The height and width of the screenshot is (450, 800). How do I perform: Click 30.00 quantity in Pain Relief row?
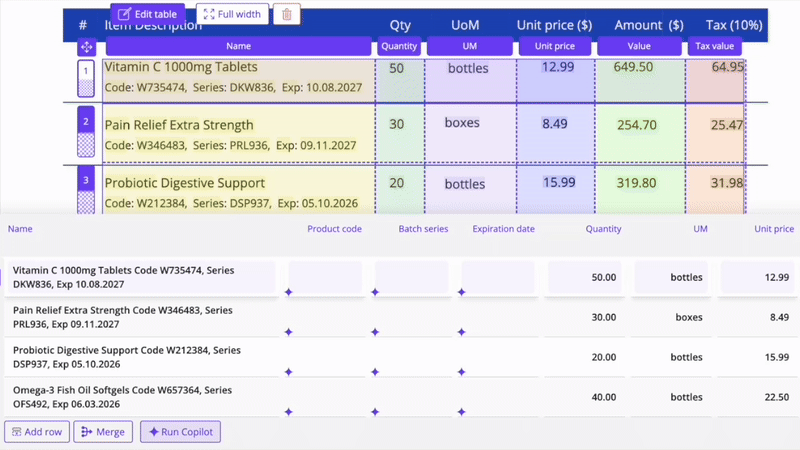point(604,317)
